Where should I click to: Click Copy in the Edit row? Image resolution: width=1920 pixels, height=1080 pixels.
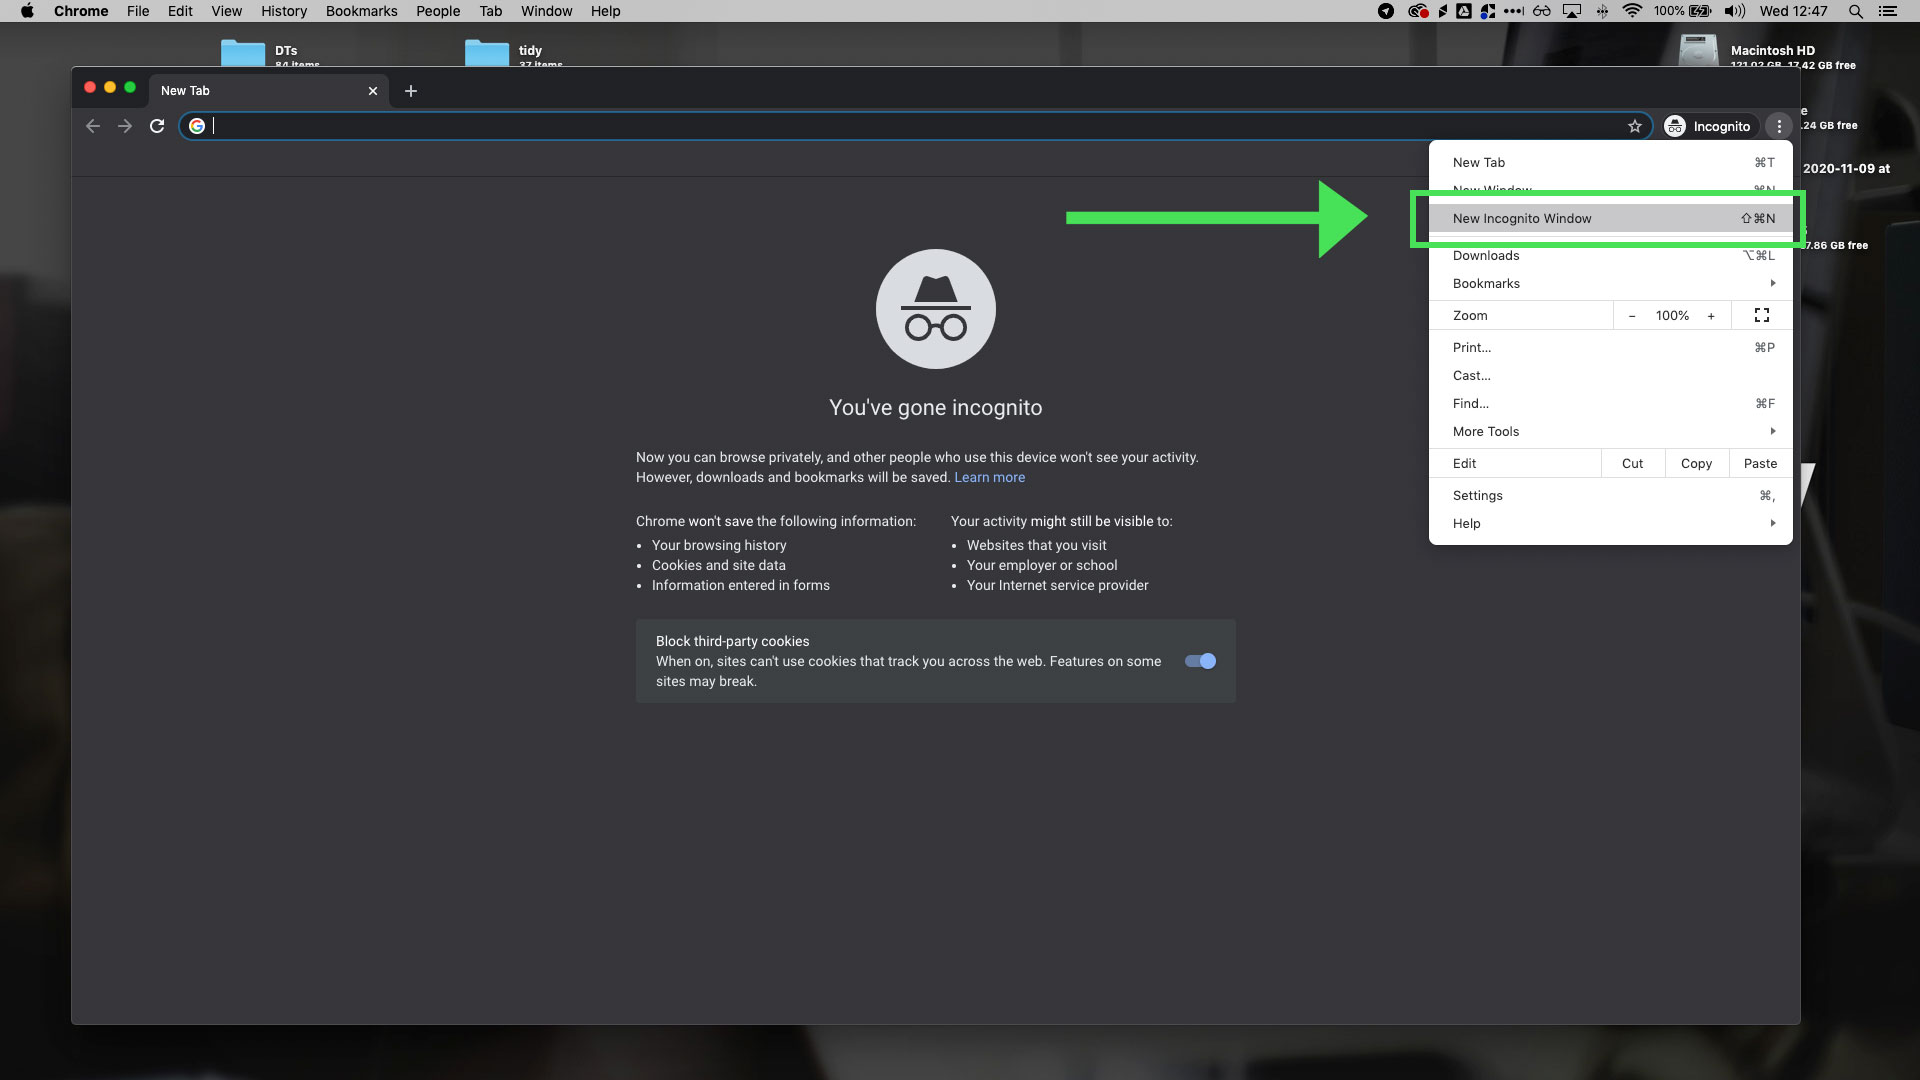coord(1697,464)
